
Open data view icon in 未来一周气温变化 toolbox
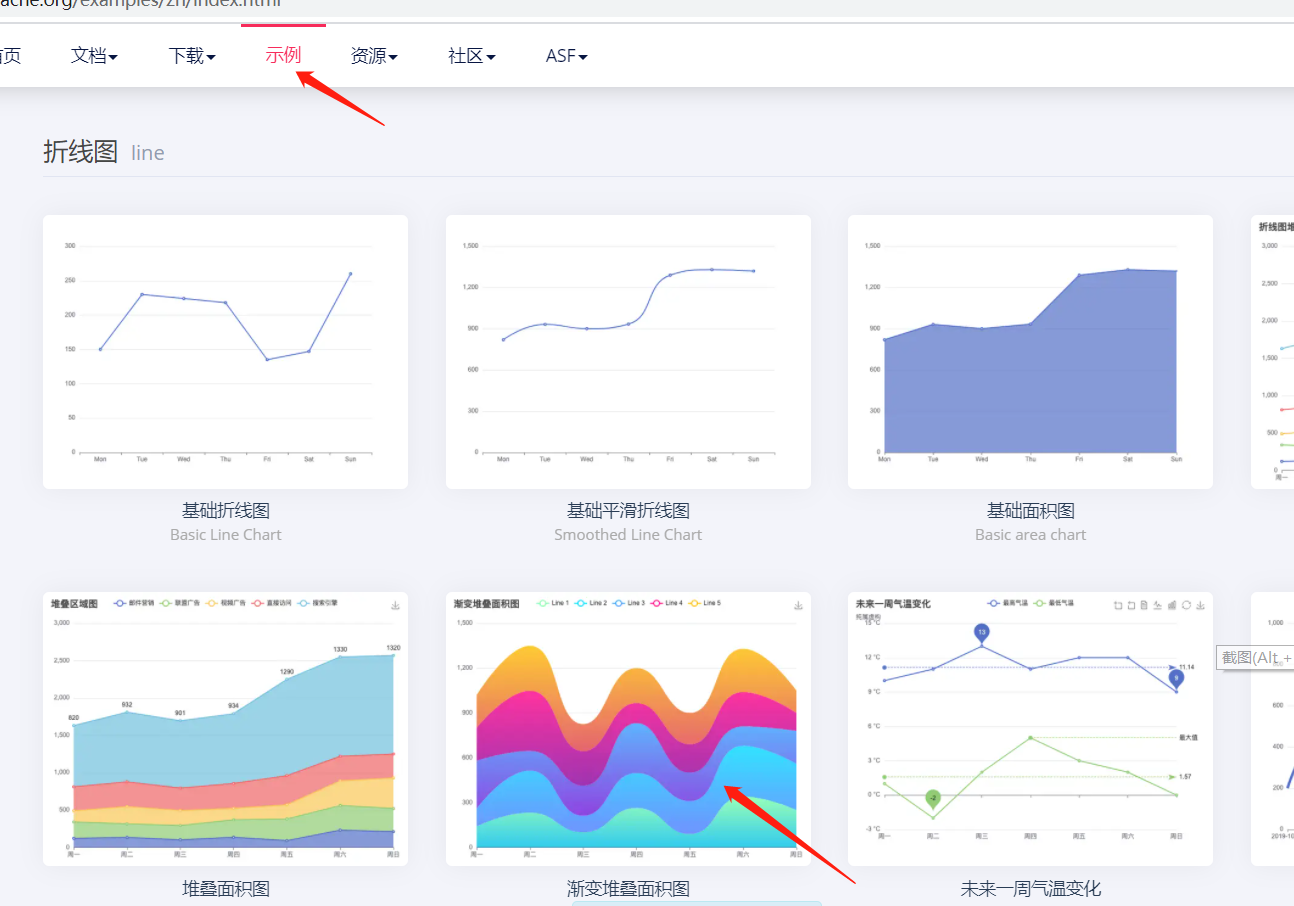[x=1144, y=605]
